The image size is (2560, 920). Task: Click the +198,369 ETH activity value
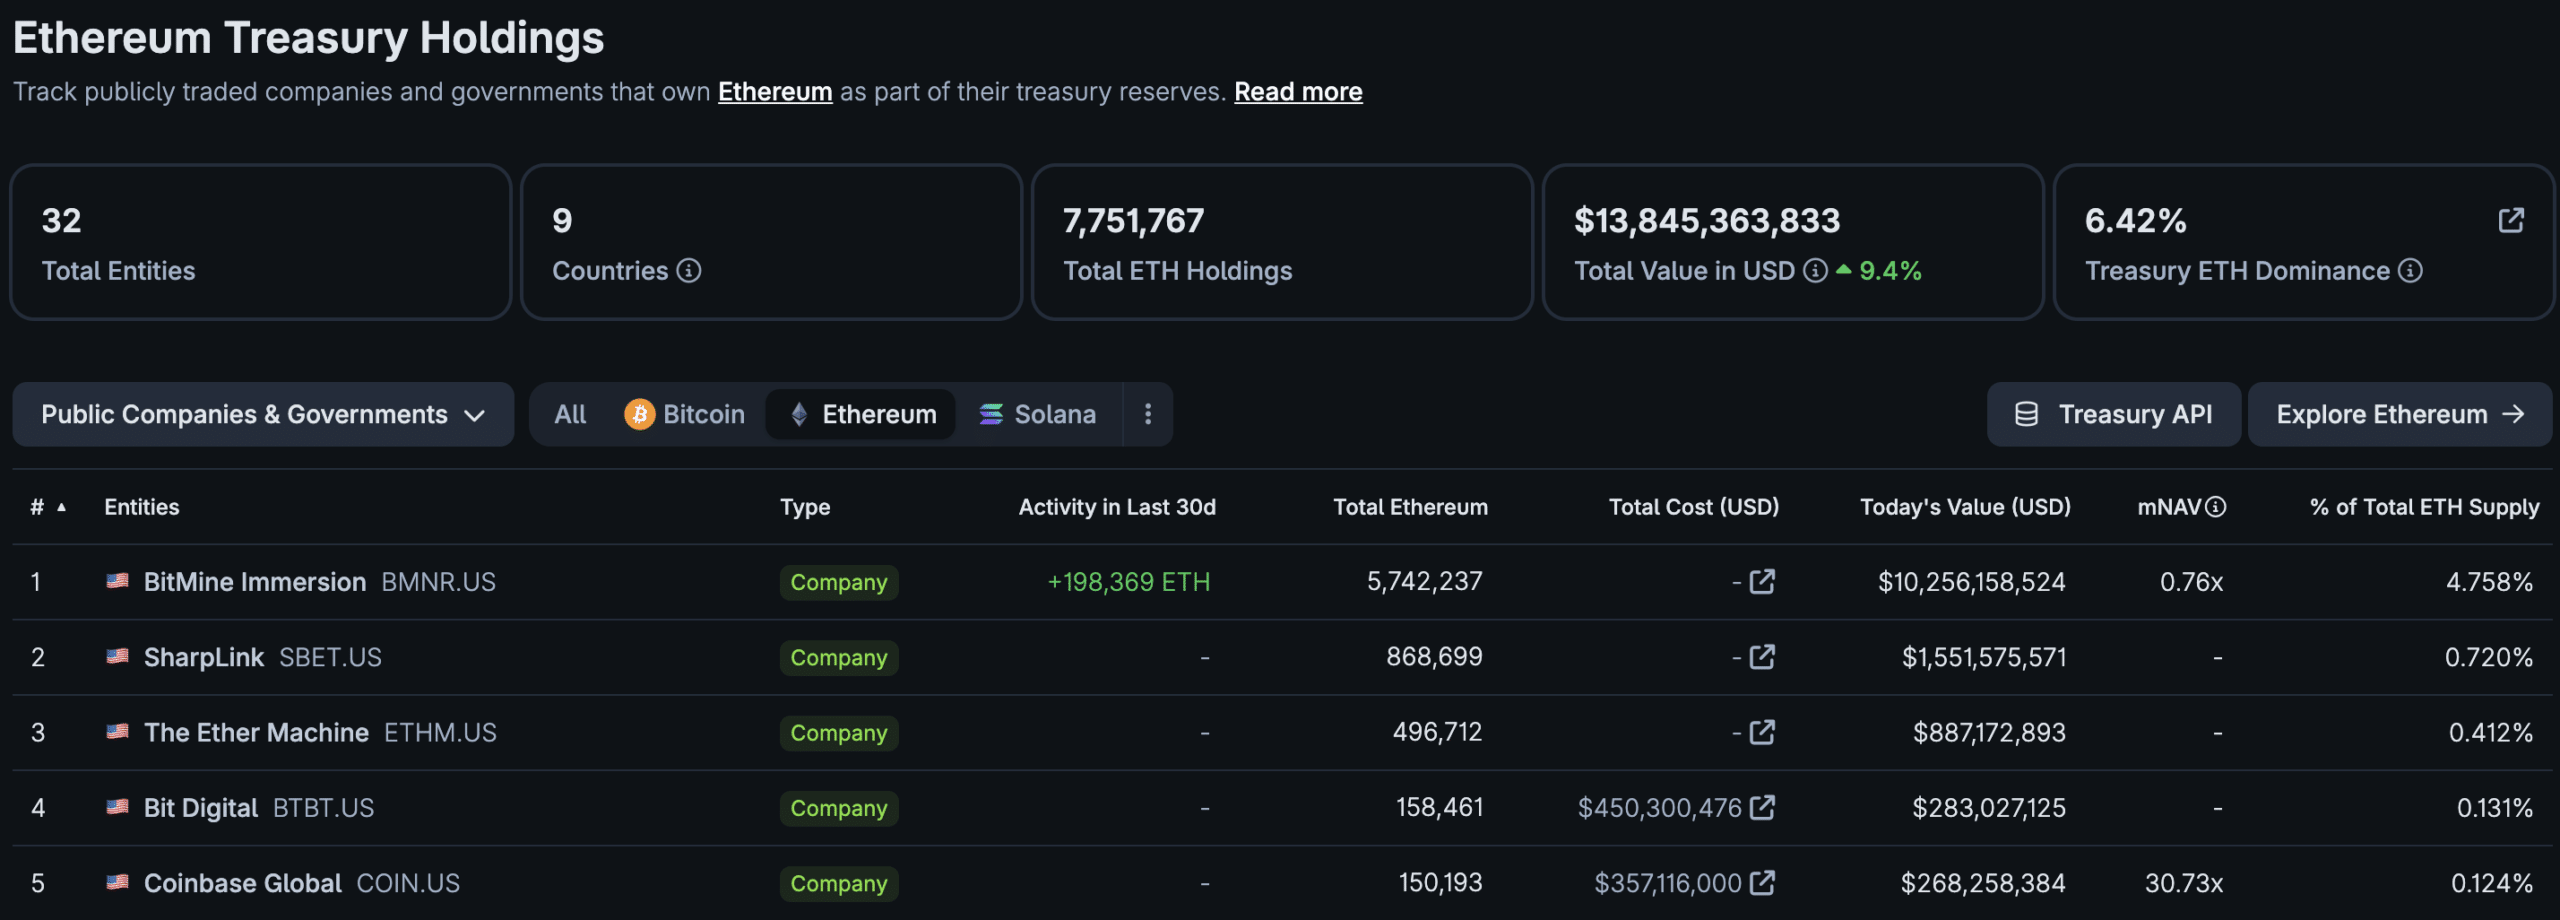(1128, 582)
